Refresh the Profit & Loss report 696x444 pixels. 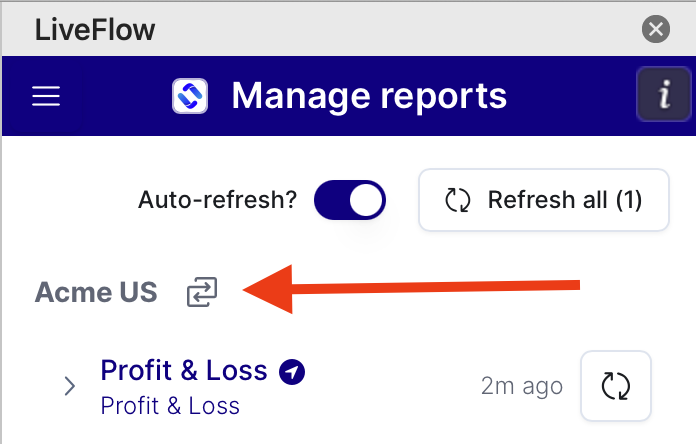[616, 386]
